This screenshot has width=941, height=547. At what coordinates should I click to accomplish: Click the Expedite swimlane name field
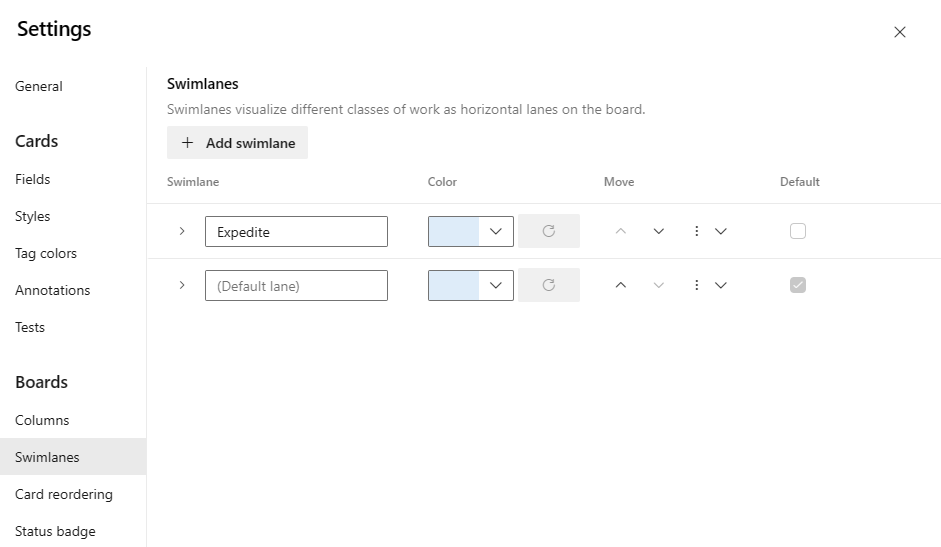point(296,231)
